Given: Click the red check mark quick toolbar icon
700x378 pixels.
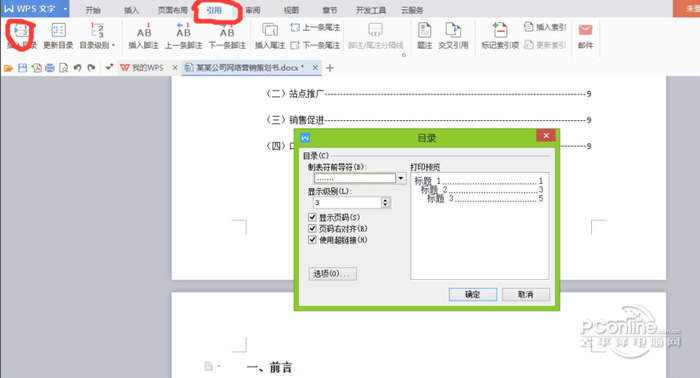Looking at the screenshot, I should pos(109,68).
